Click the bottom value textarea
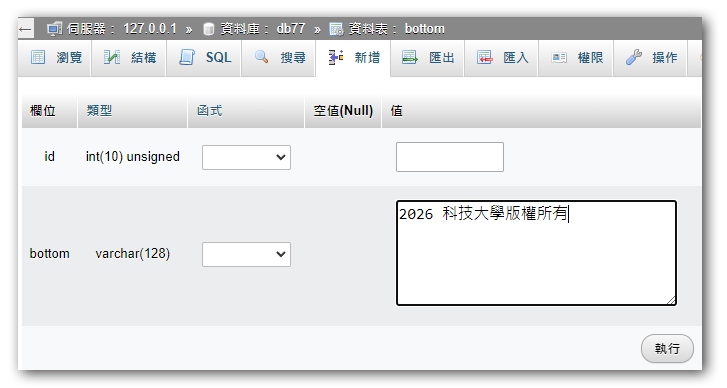727x388 pixels. click(536, 253)
